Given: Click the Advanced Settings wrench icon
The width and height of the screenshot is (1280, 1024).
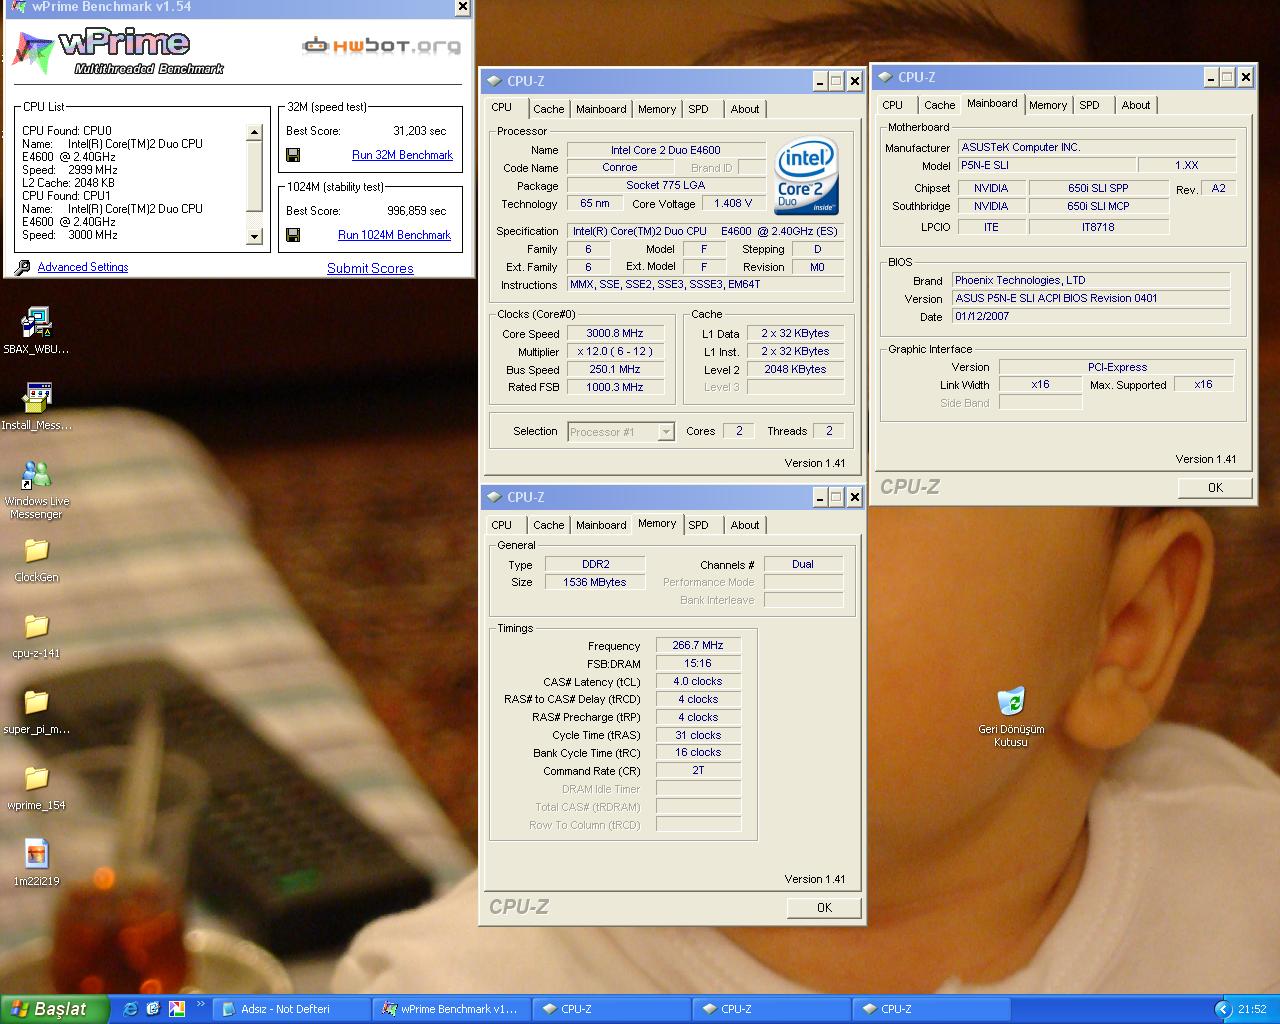Looking at the screenshot, I should pyautogui.click(x=23, y=267).
